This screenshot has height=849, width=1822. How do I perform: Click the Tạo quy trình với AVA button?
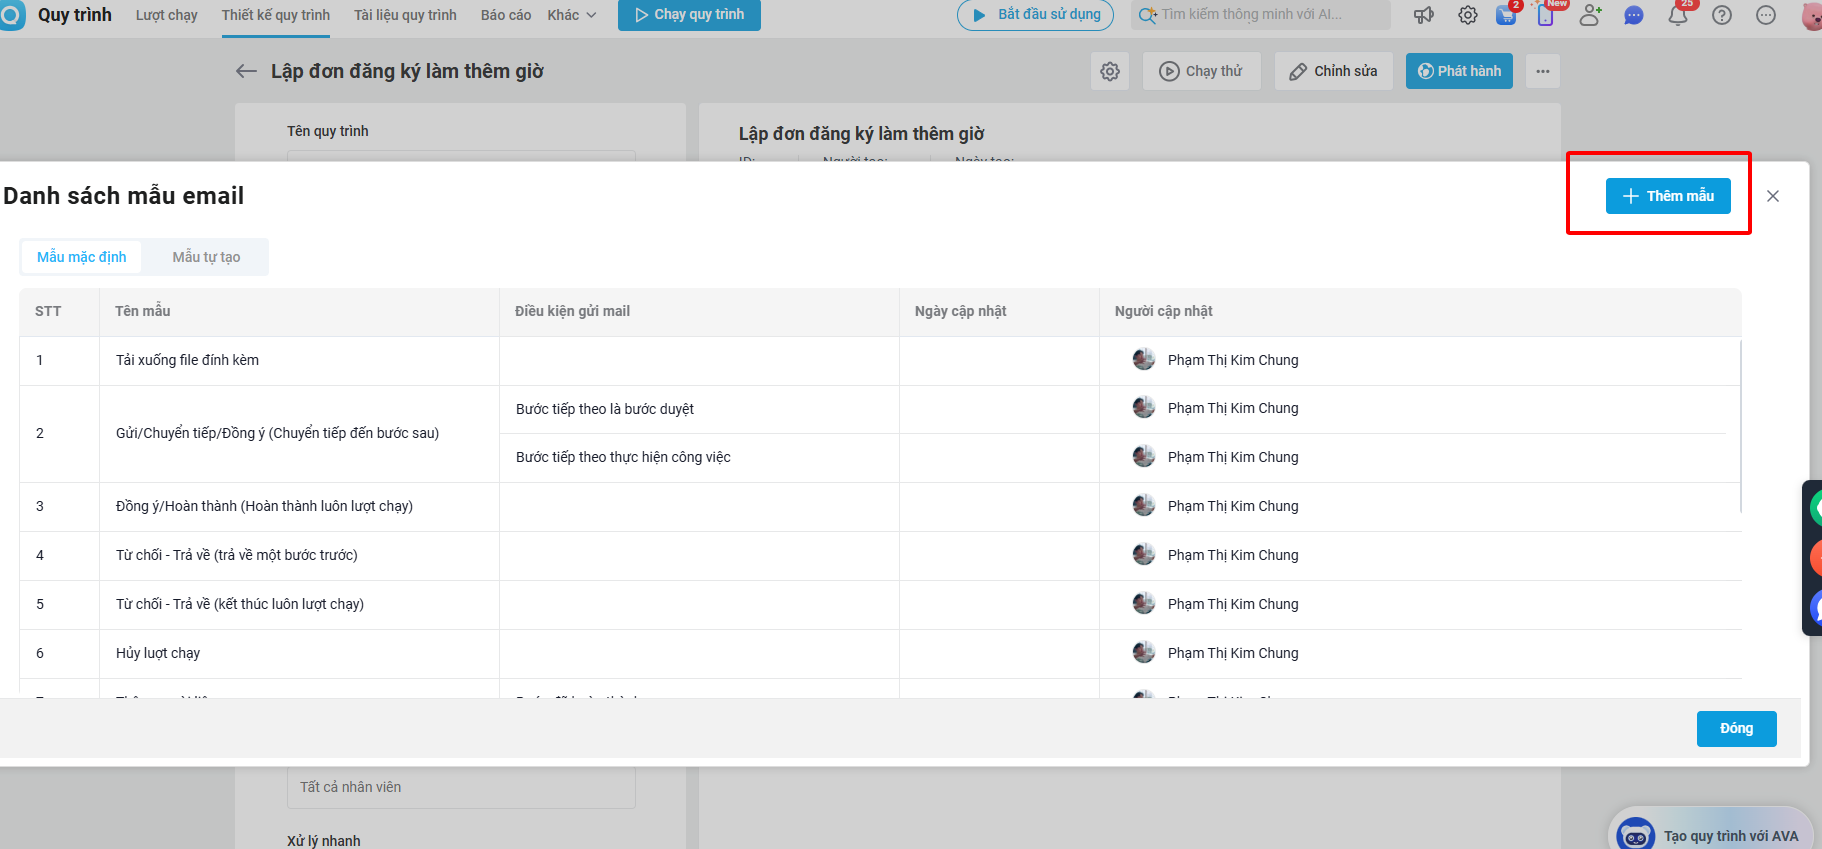click(x=1712, y=835)
